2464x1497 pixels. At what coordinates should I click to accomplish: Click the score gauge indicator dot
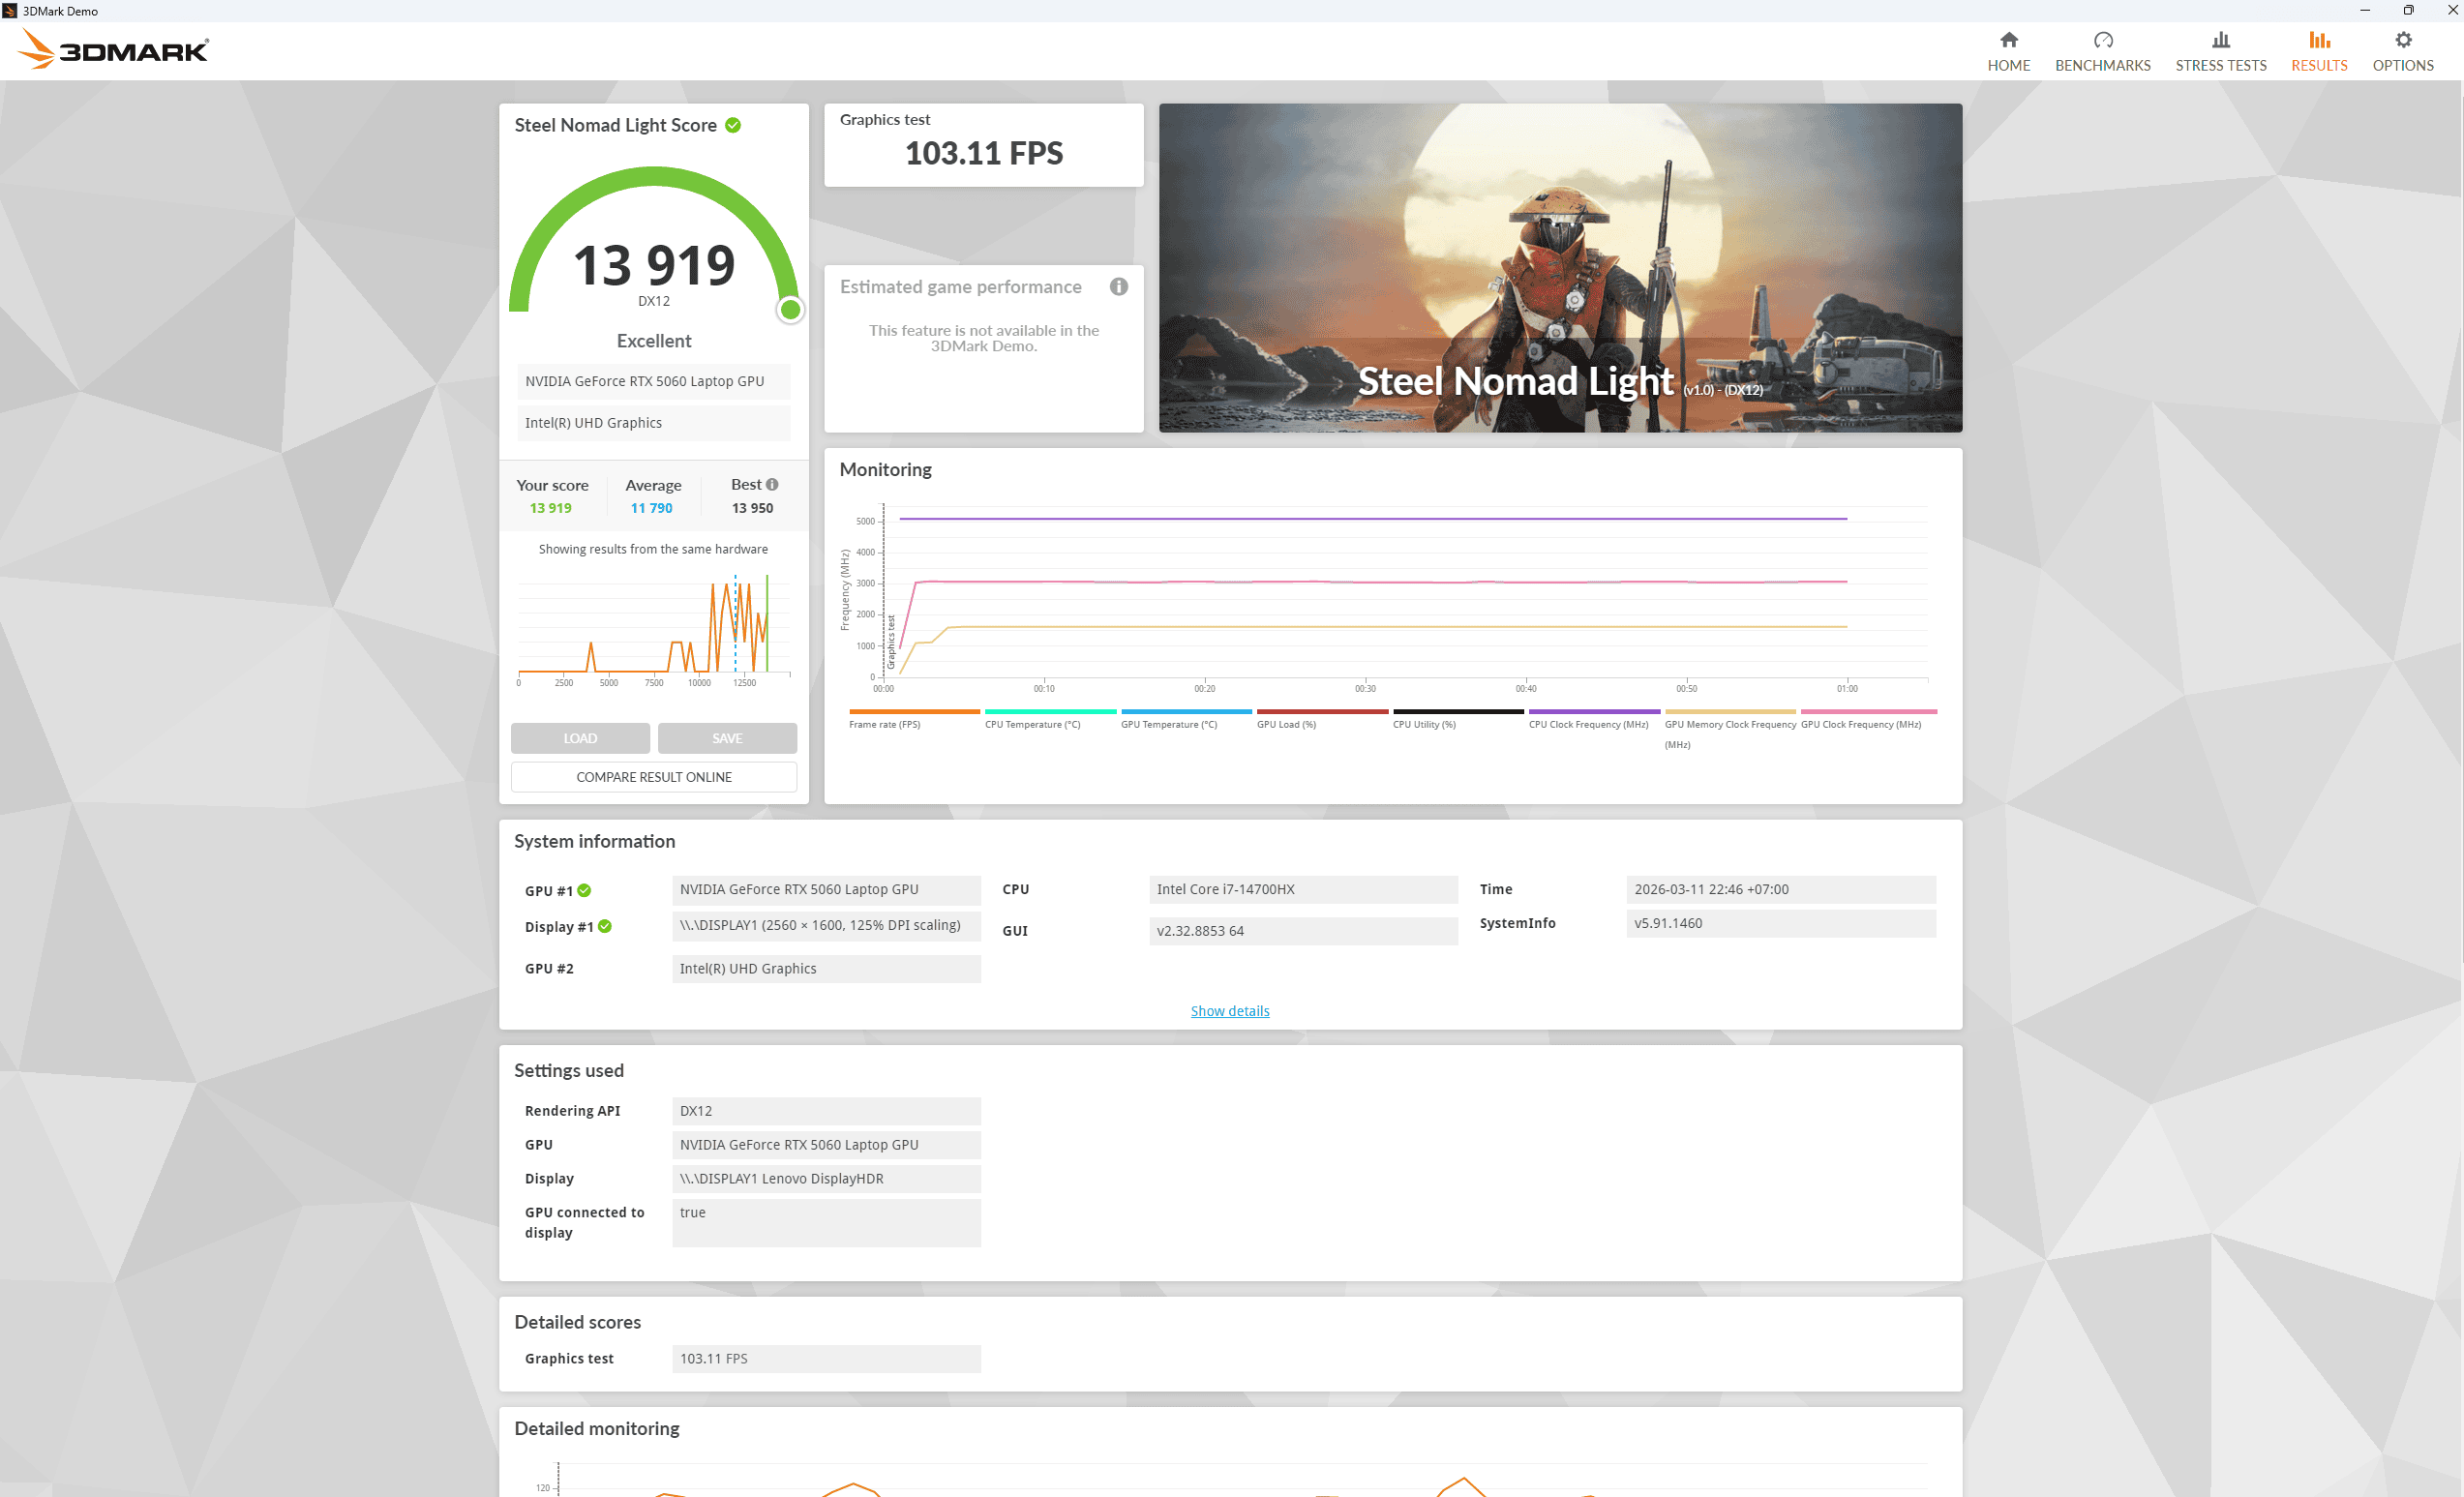pyautogui.click(x=790, y=310)
